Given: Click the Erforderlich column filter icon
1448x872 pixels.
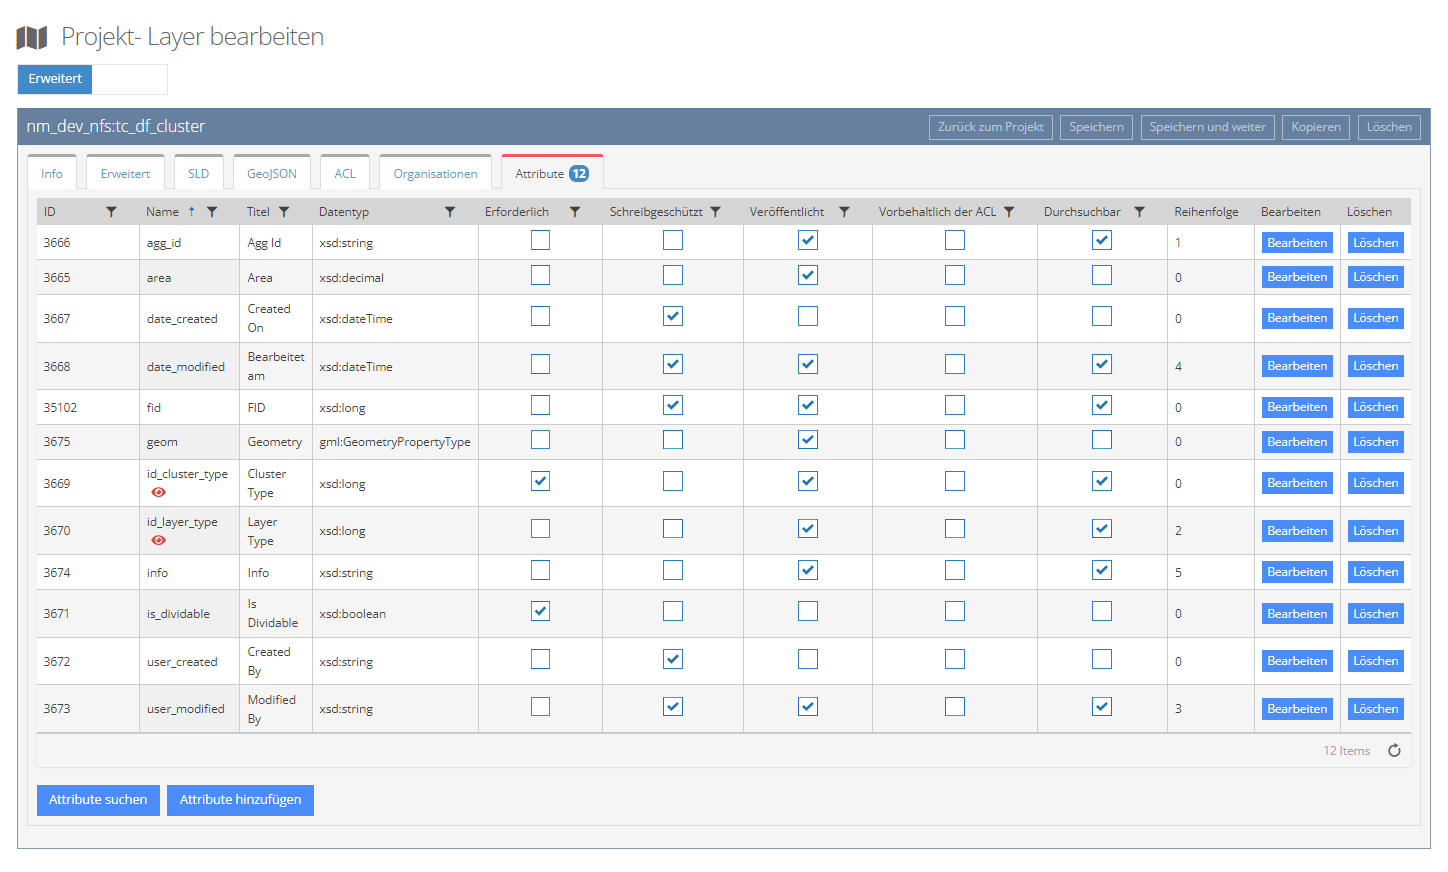Looking at the screenshot, I should tap(575, 212).
